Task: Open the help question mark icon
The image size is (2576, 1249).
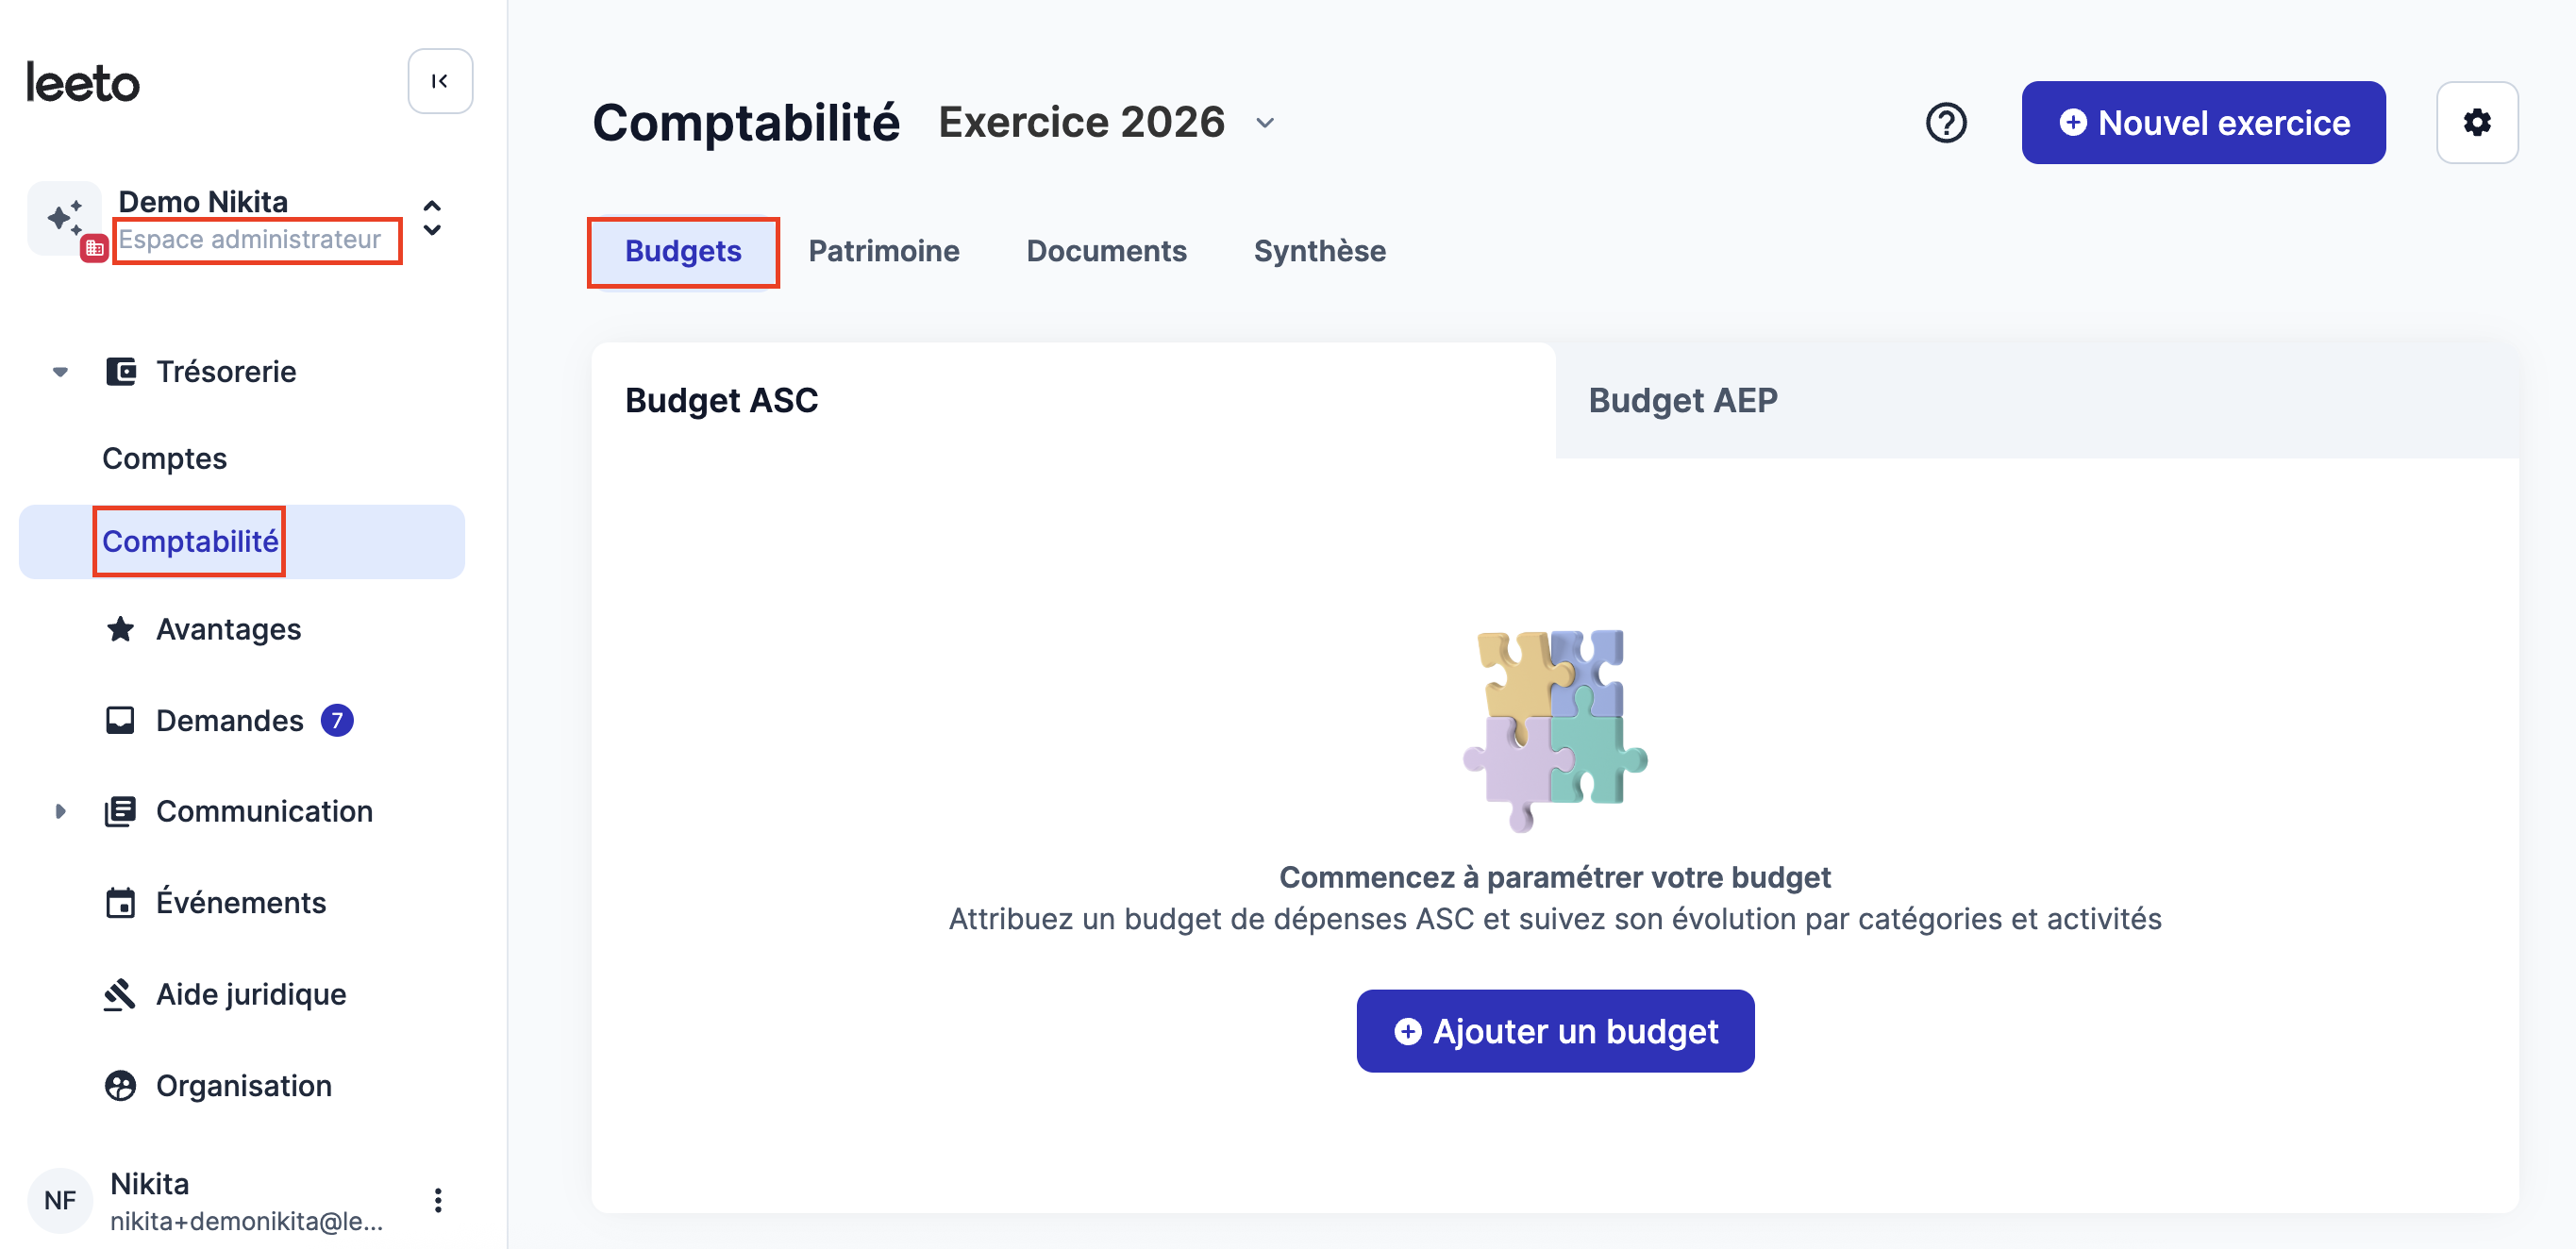Action: pyautogui.click(x=1946, y=123)
